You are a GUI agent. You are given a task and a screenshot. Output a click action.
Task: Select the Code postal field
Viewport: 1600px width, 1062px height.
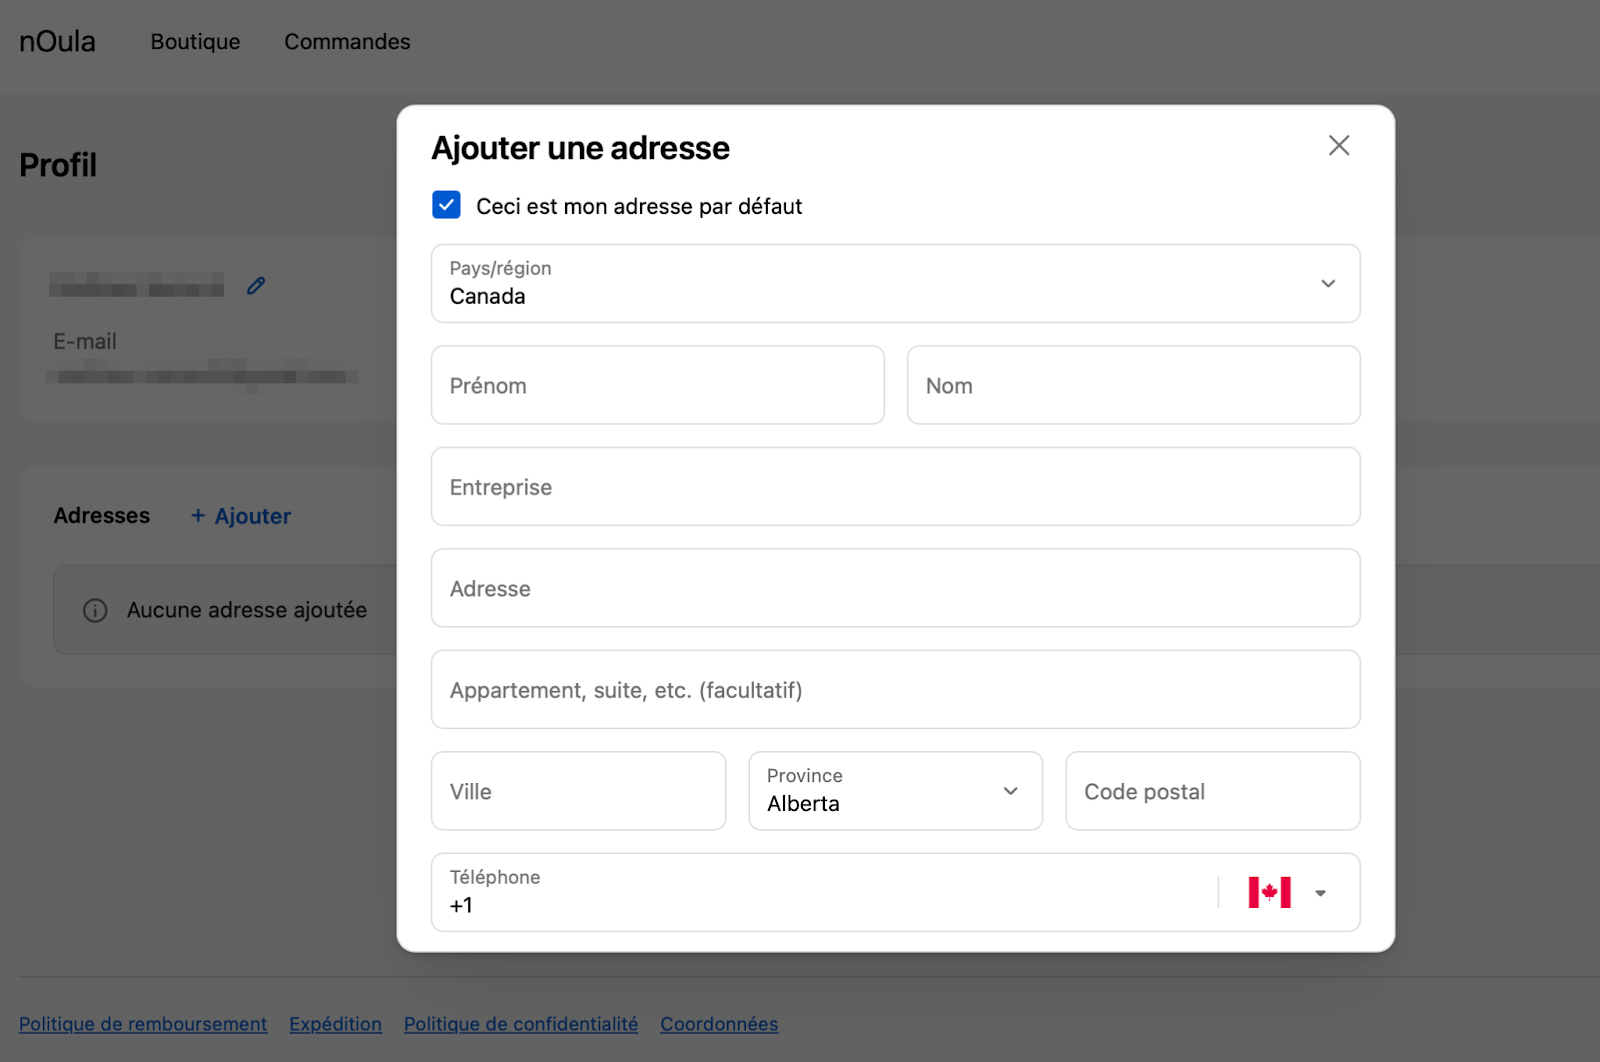[1211, 791]
